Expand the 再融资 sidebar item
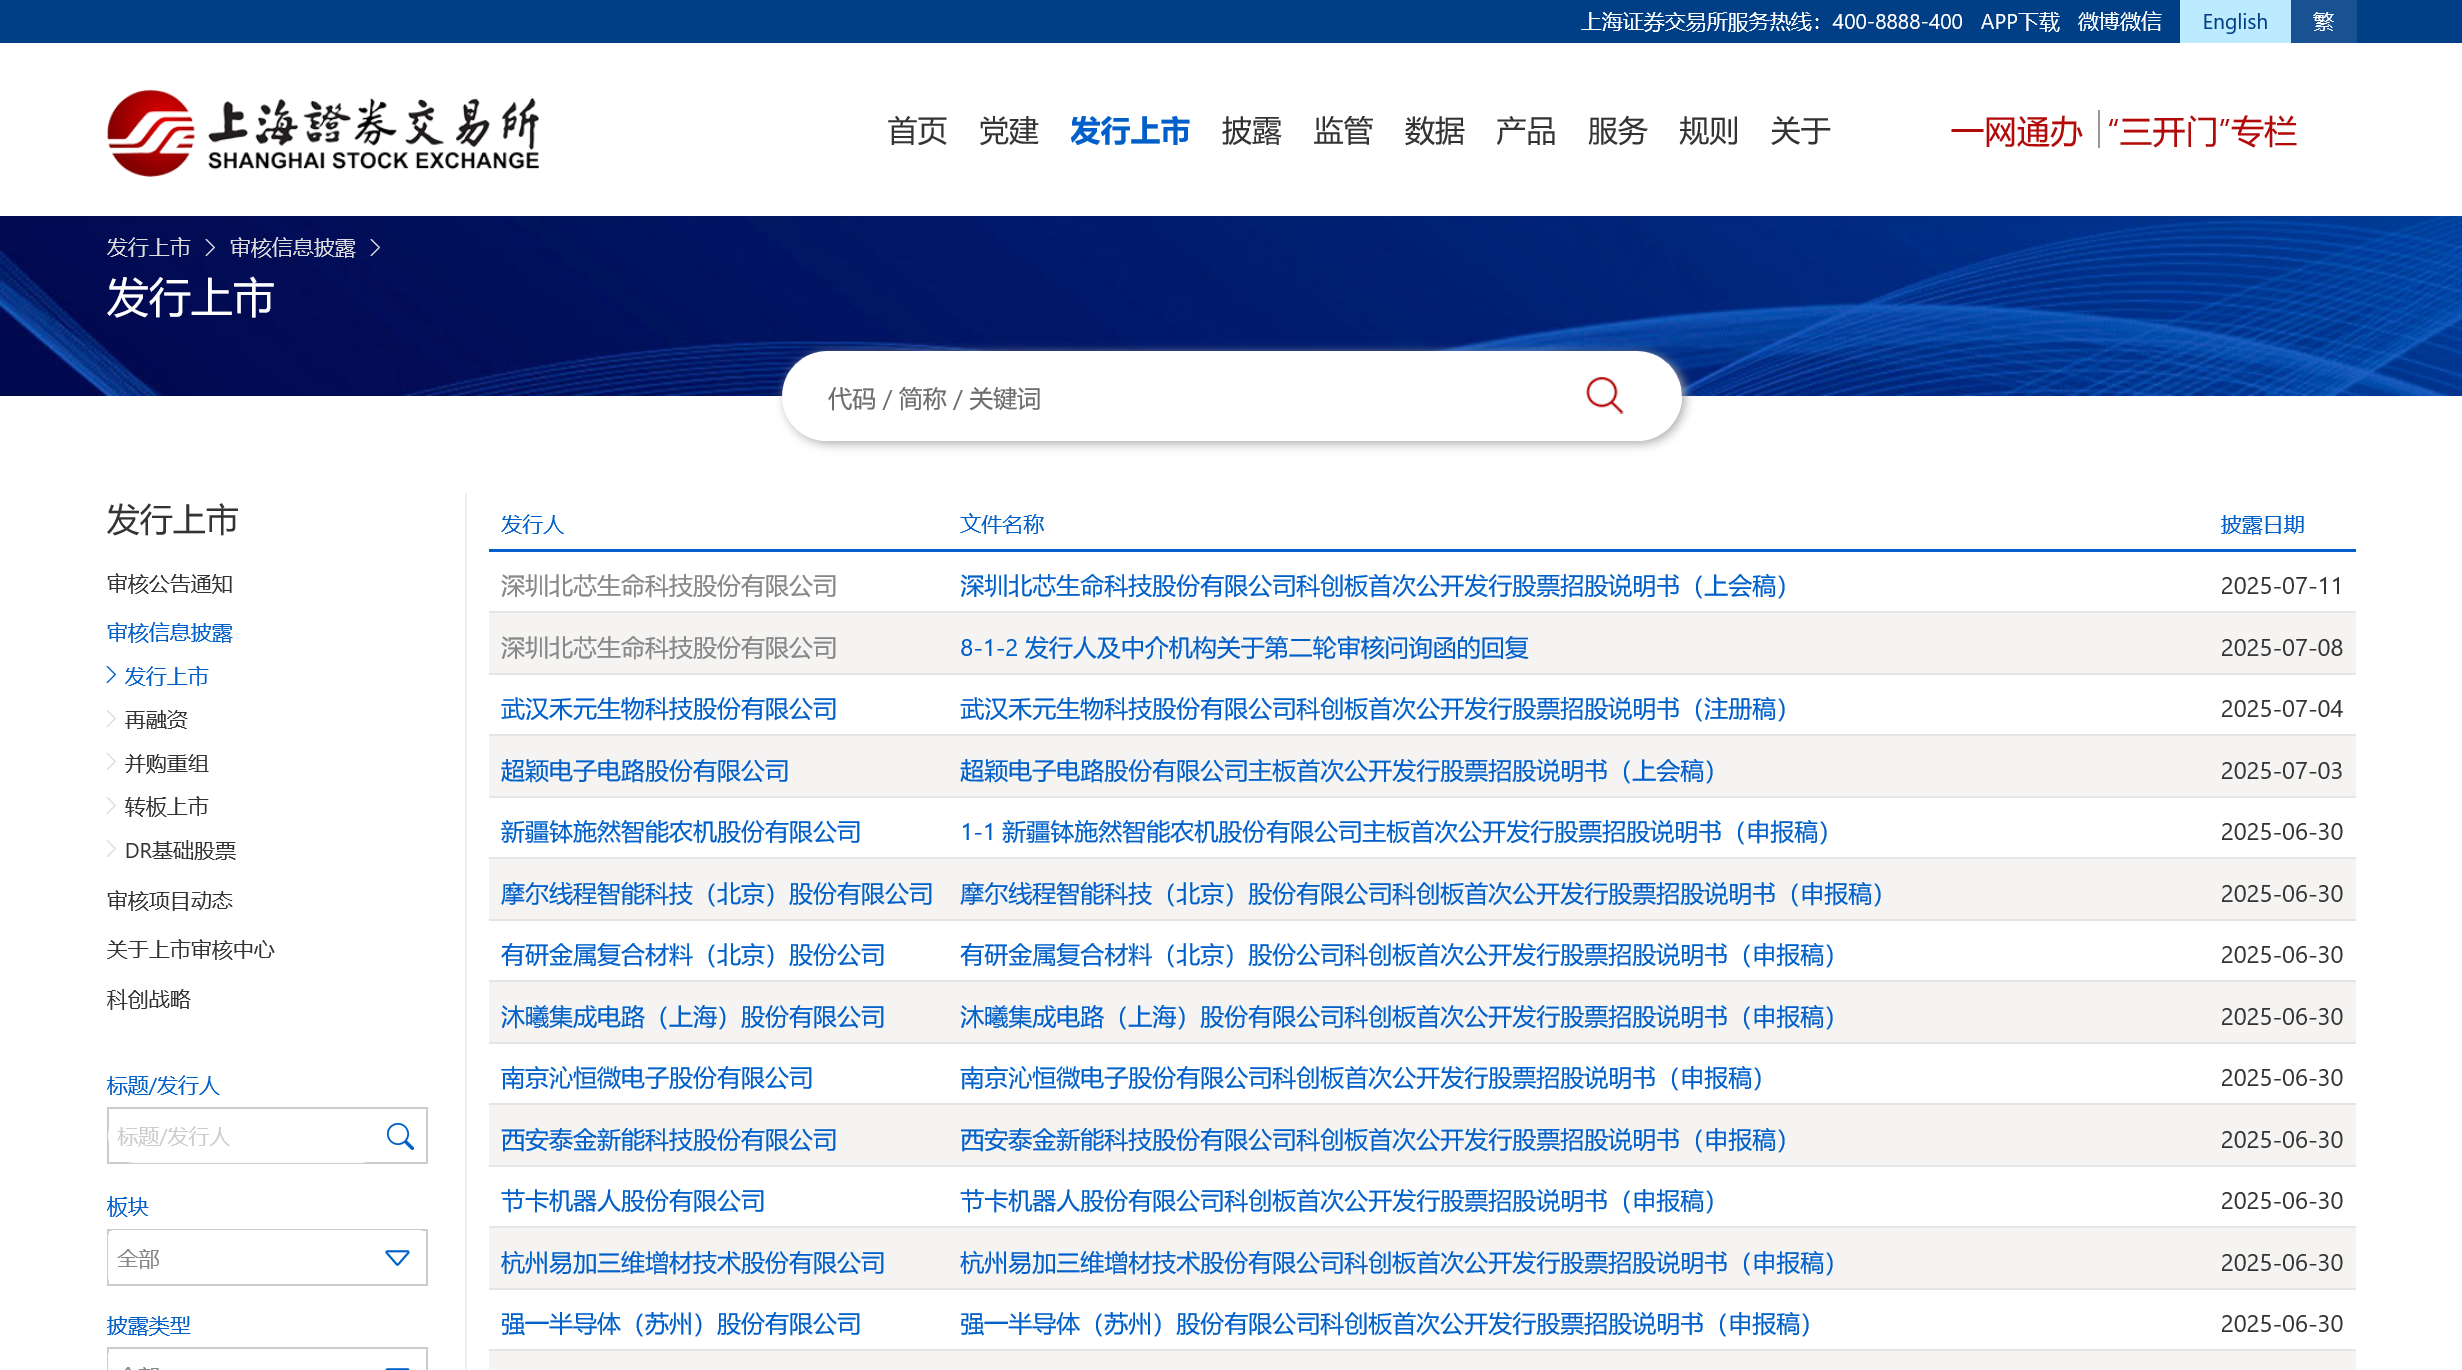The height and width of the screenshot is (1370, 2462). coord(156,720)
